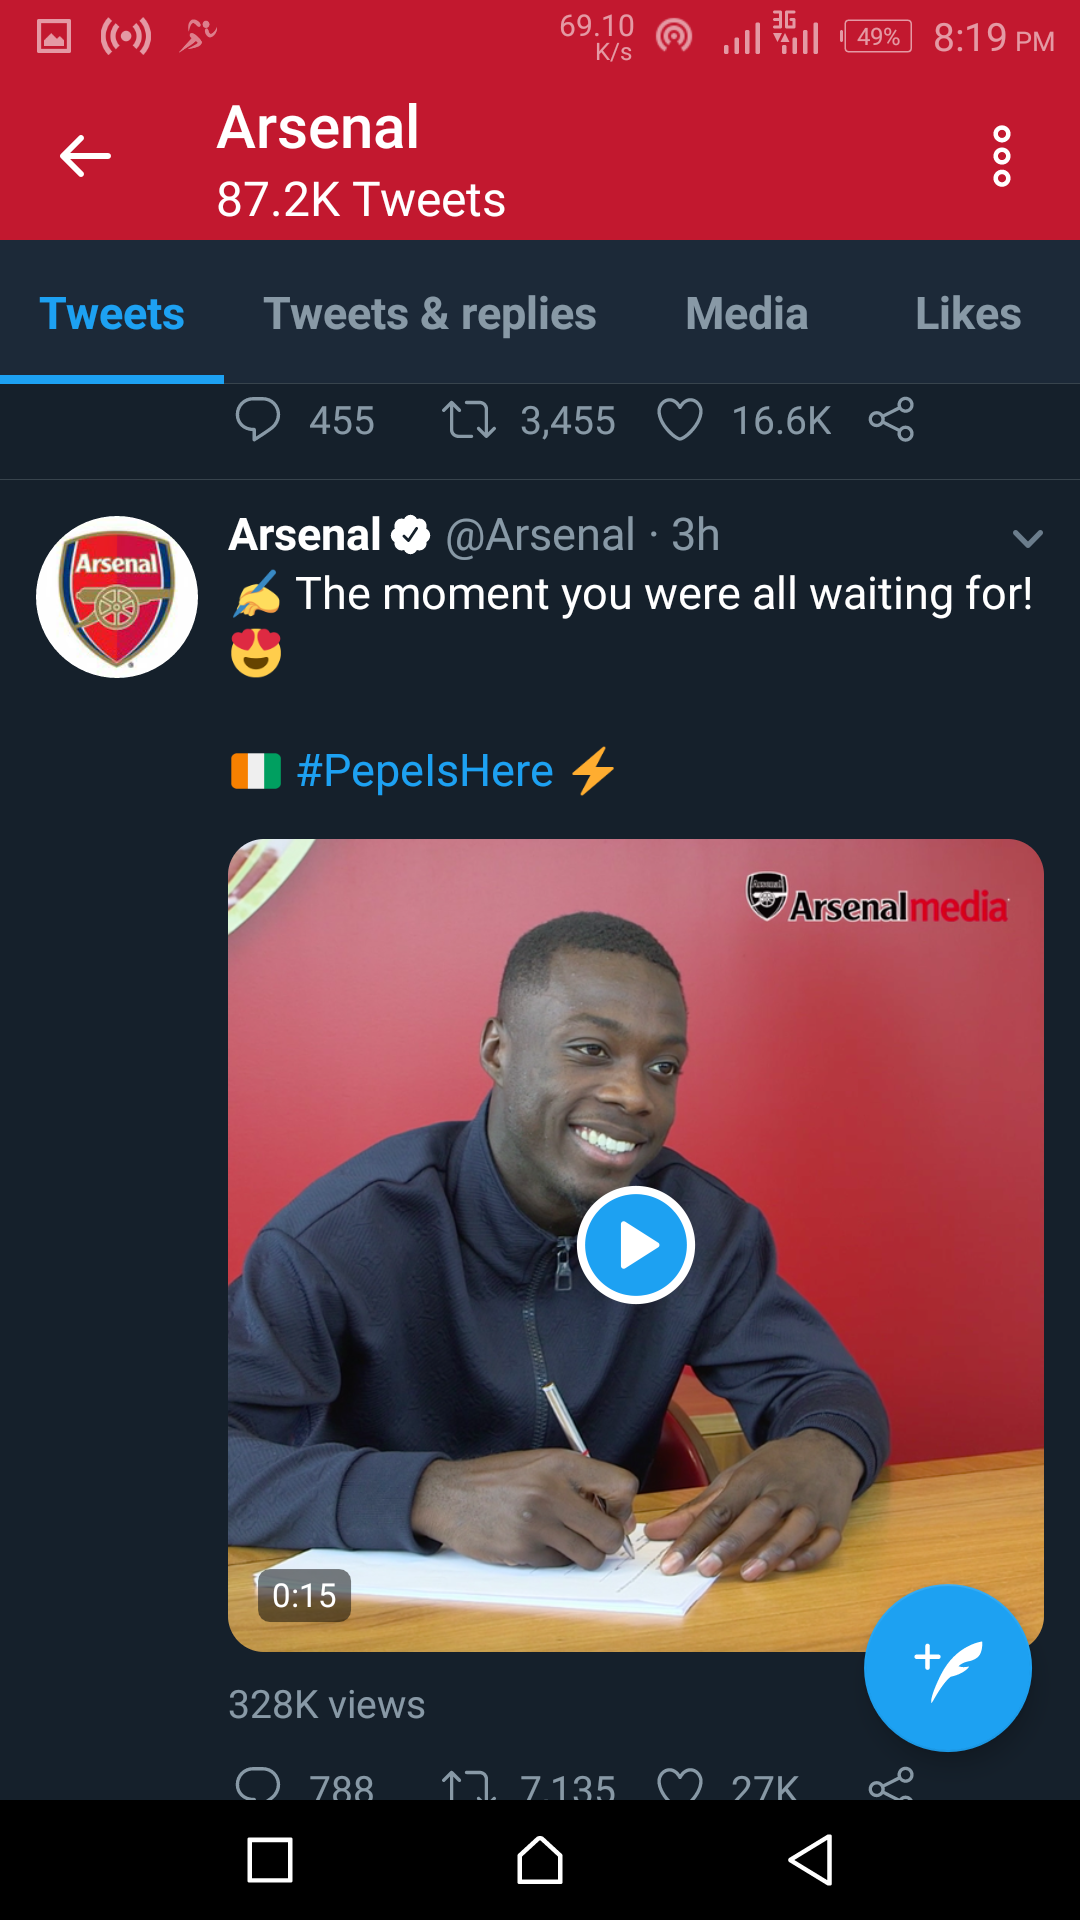The image size is (1080, 1920).
Task: Like the tweet with 16.6K likes
Action: pyautogui.click(x=680, y=420)
